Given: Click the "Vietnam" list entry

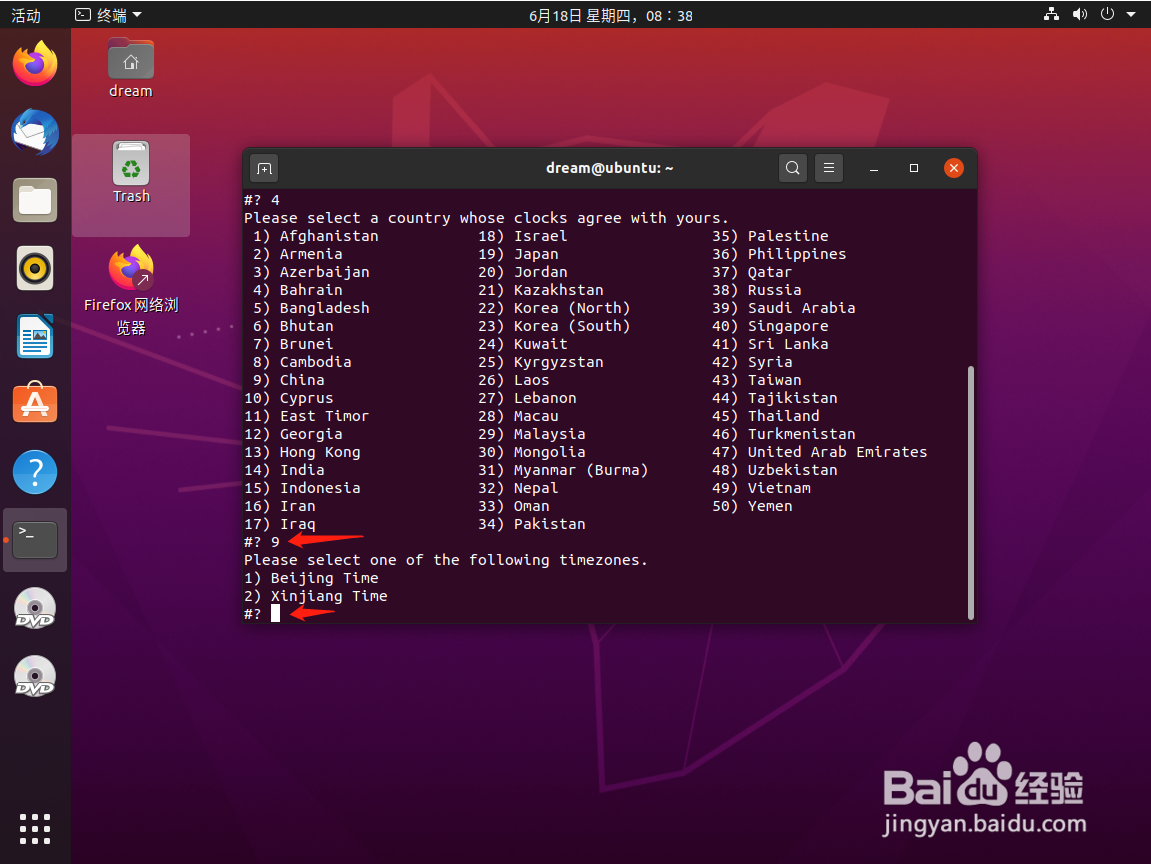Looking at the screenshot, I should (x=779, y=488).
